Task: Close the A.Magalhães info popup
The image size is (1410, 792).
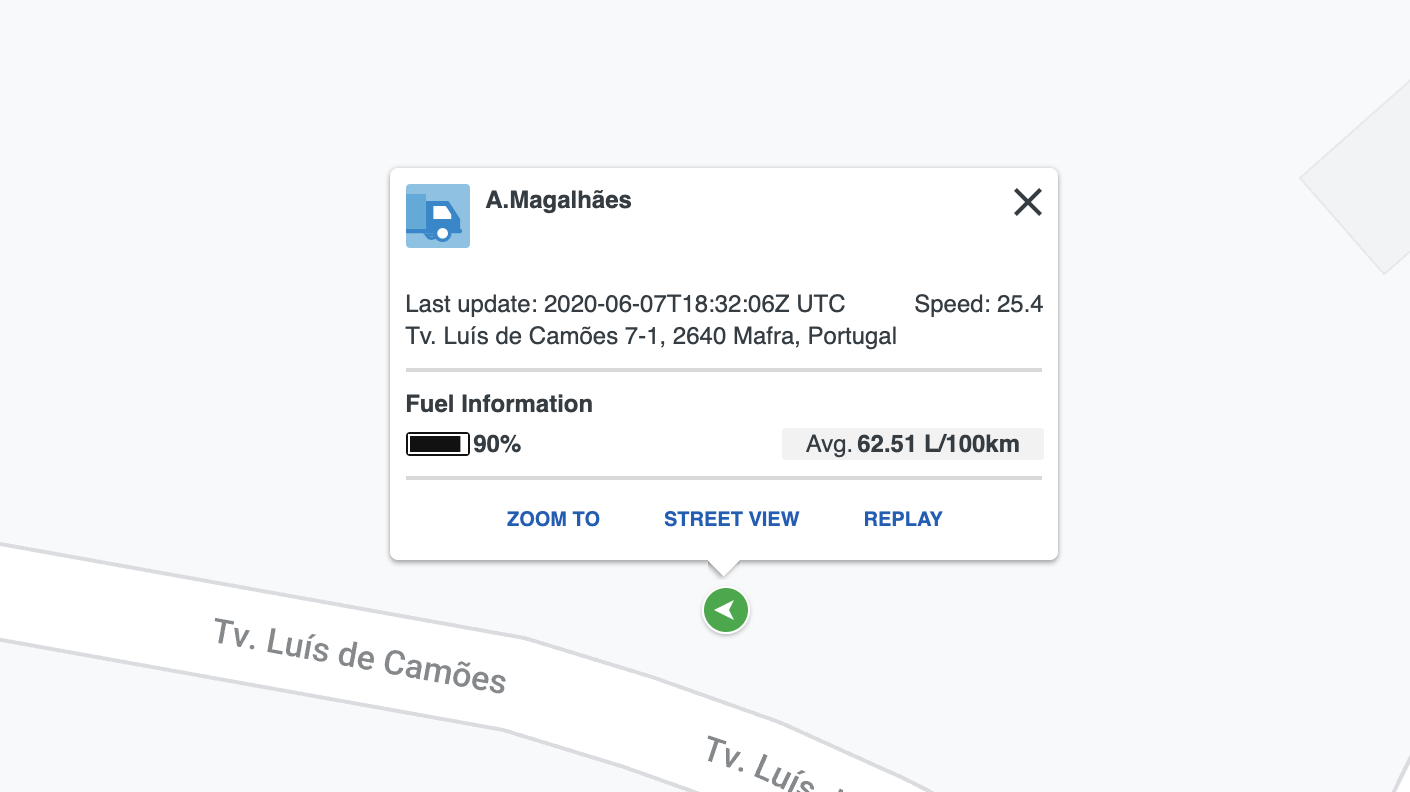Action: pyautogui.click(x=1028, y=203)
